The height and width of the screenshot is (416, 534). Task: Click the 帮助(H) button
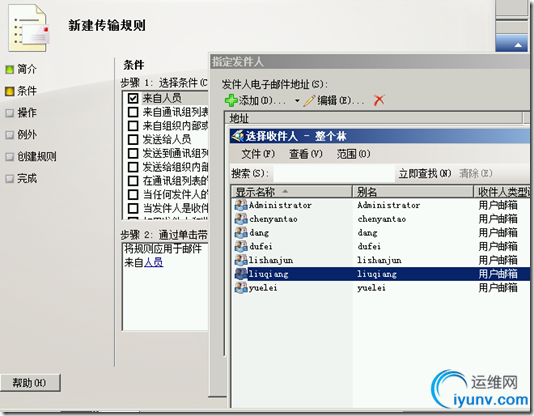[x=30, y=383]
